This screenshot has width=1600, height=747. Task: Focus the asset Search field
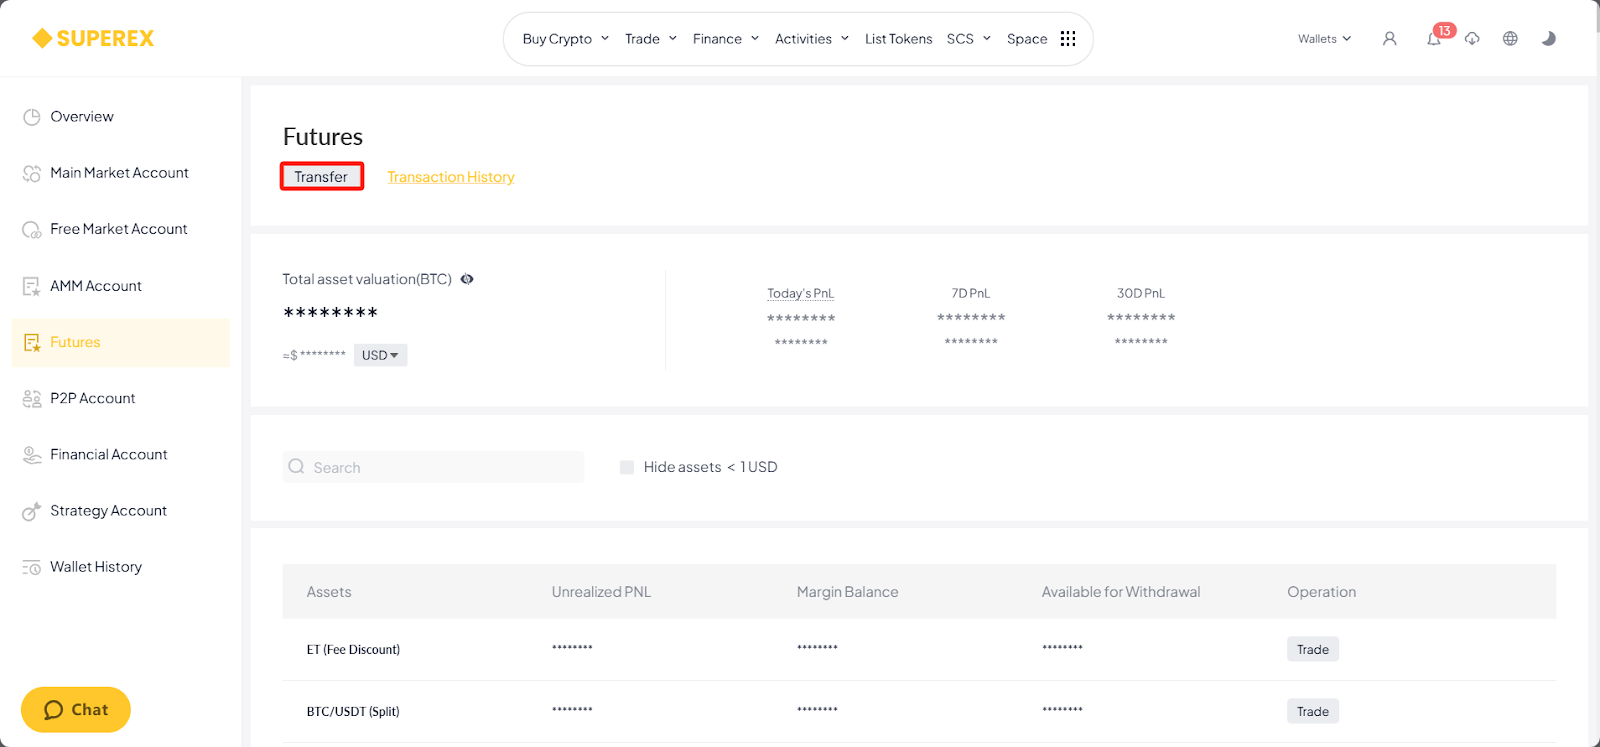pyautogui.click(x=433, y=467)
